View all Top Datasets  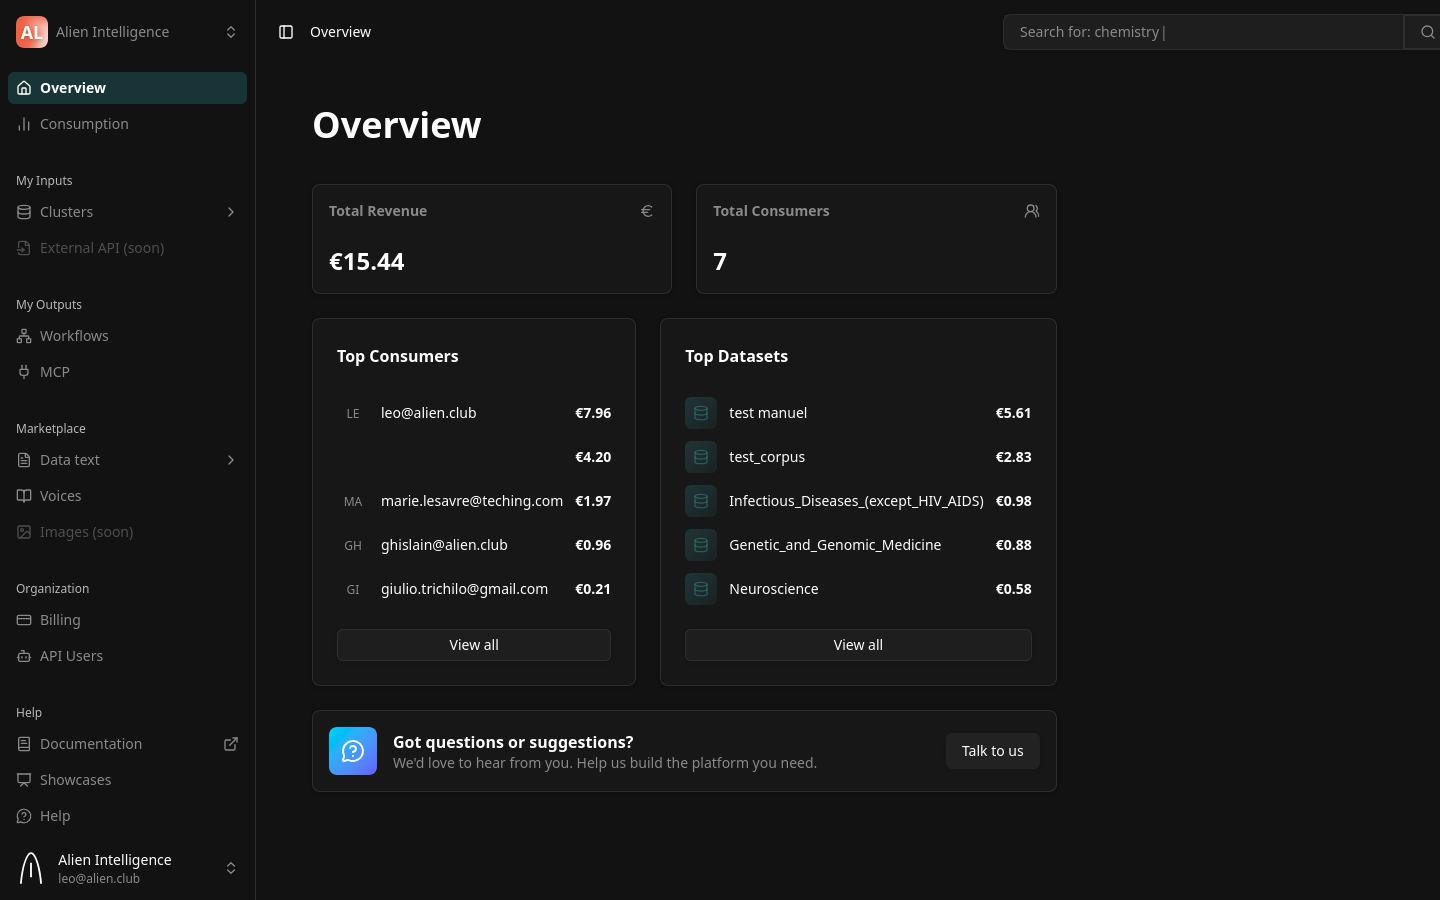(x=858, y=645)
